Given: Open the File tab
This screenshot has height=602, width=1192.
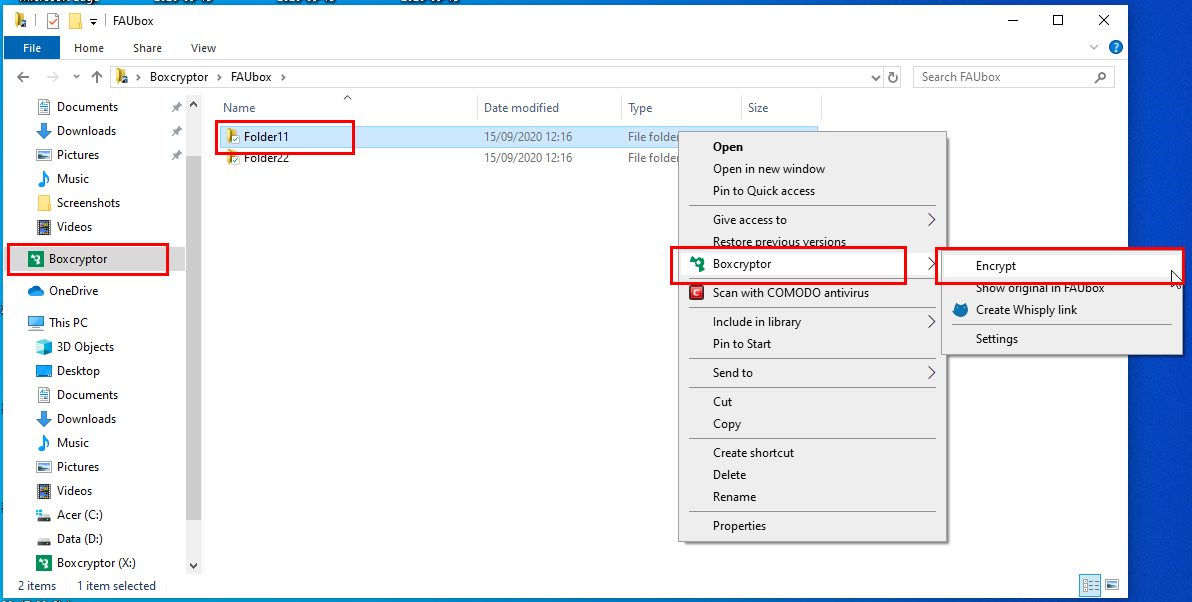Looking at the screenshot, I should click(x=32, y=48).
